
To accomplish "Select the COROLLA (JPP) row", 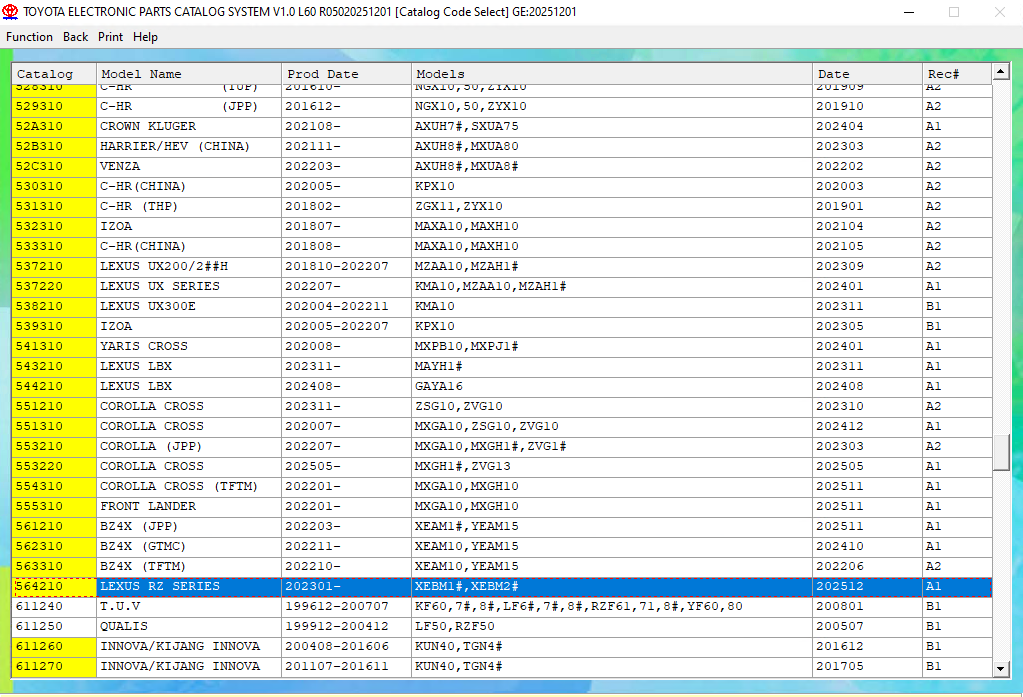I will click(502, 446).
